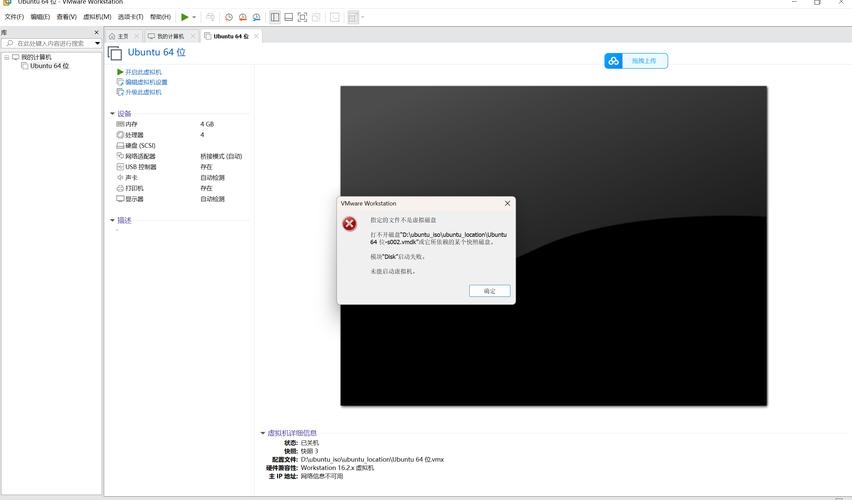The width and height of the screenshot is (852, 500).
Task: Take a snapshot using the clock icon
Action: [x=229, y=17]
